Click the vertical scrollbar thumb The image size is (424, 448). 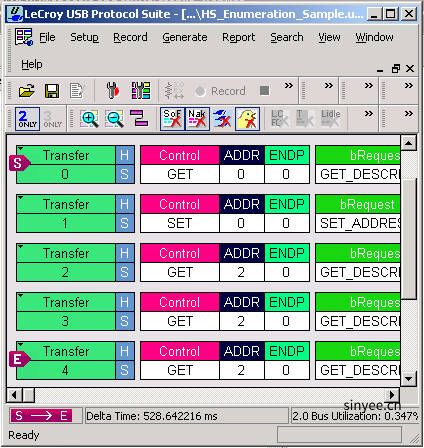coord(409,239)
